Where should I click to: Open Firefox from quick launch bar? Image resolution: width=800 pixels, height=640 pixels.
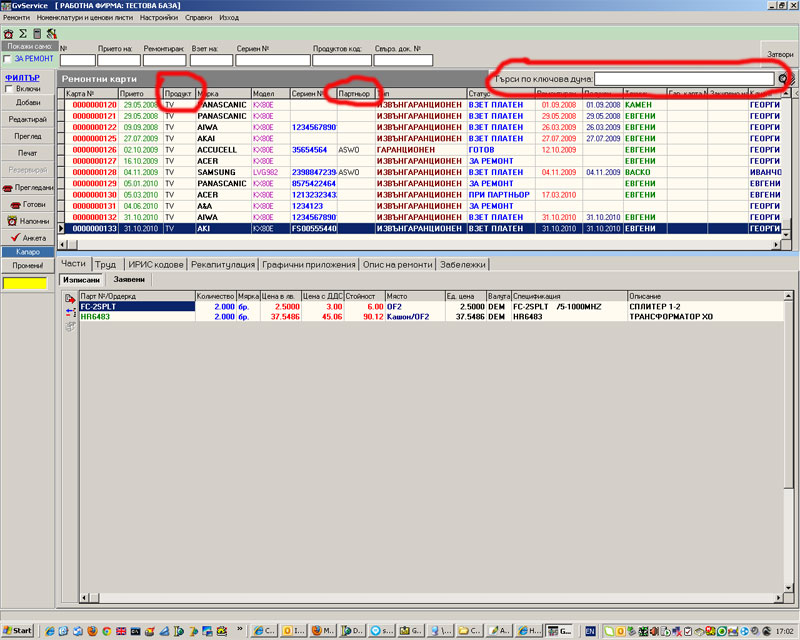tap(92, 631)
